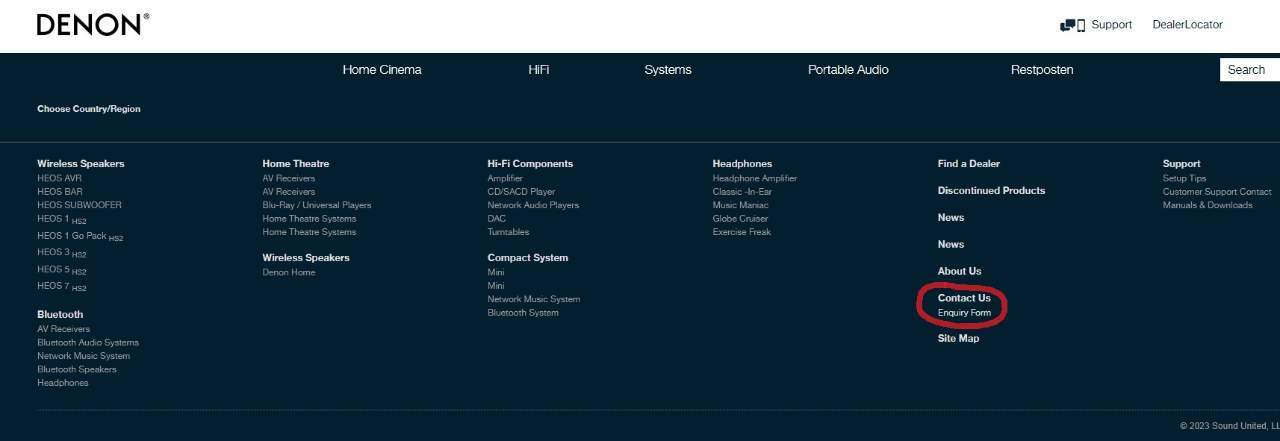
Task: Open the Music Maniac link
Action: coord(740,205)
